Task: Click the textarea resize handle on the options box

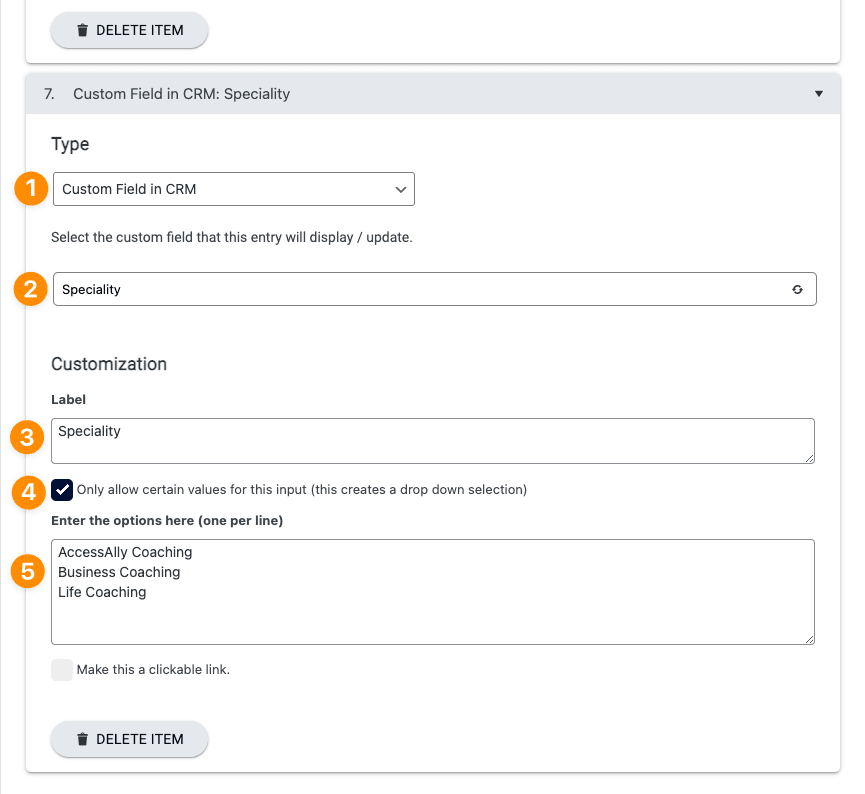Action: click(810, 640)
